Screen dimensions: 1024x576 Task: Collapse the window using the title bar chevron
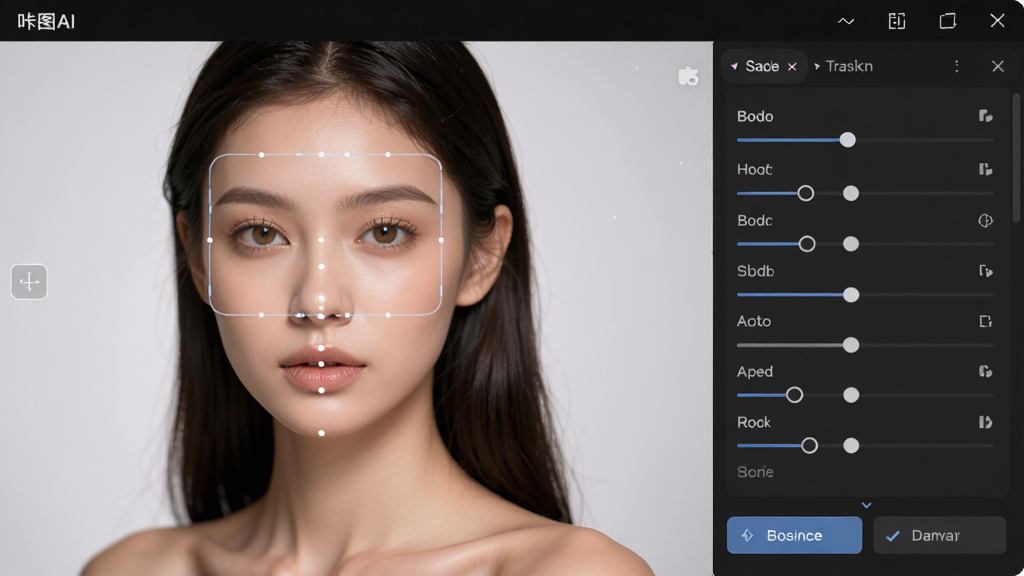coord(846,21)
